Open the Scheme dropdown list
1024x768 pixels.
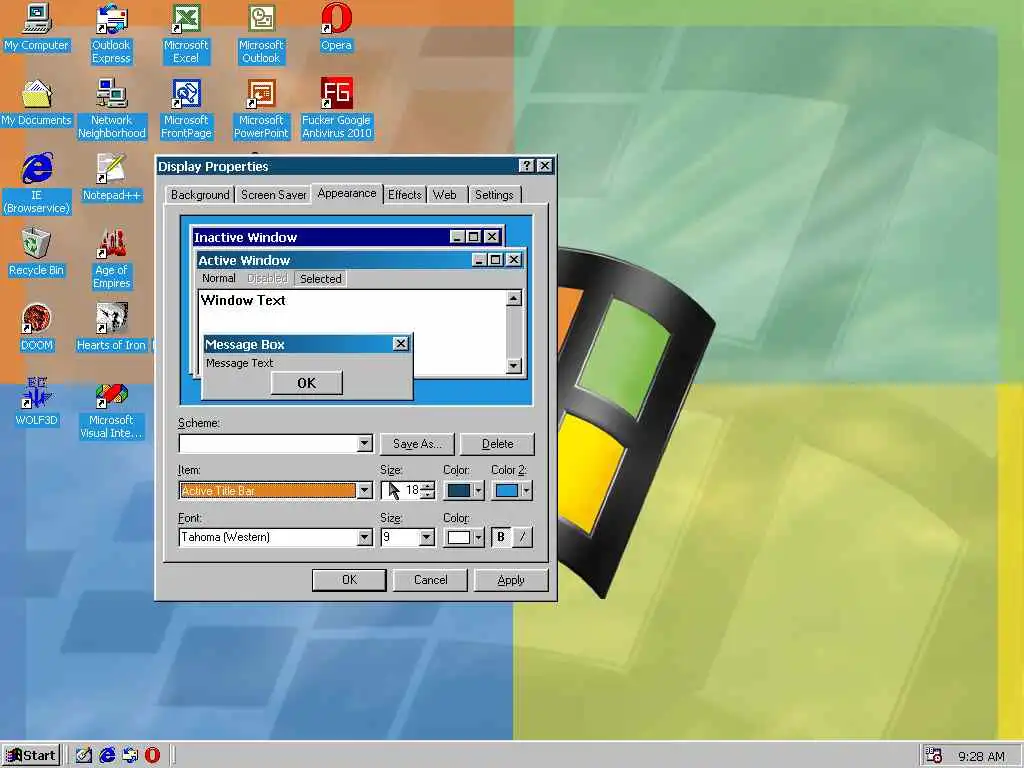point(365,443)
